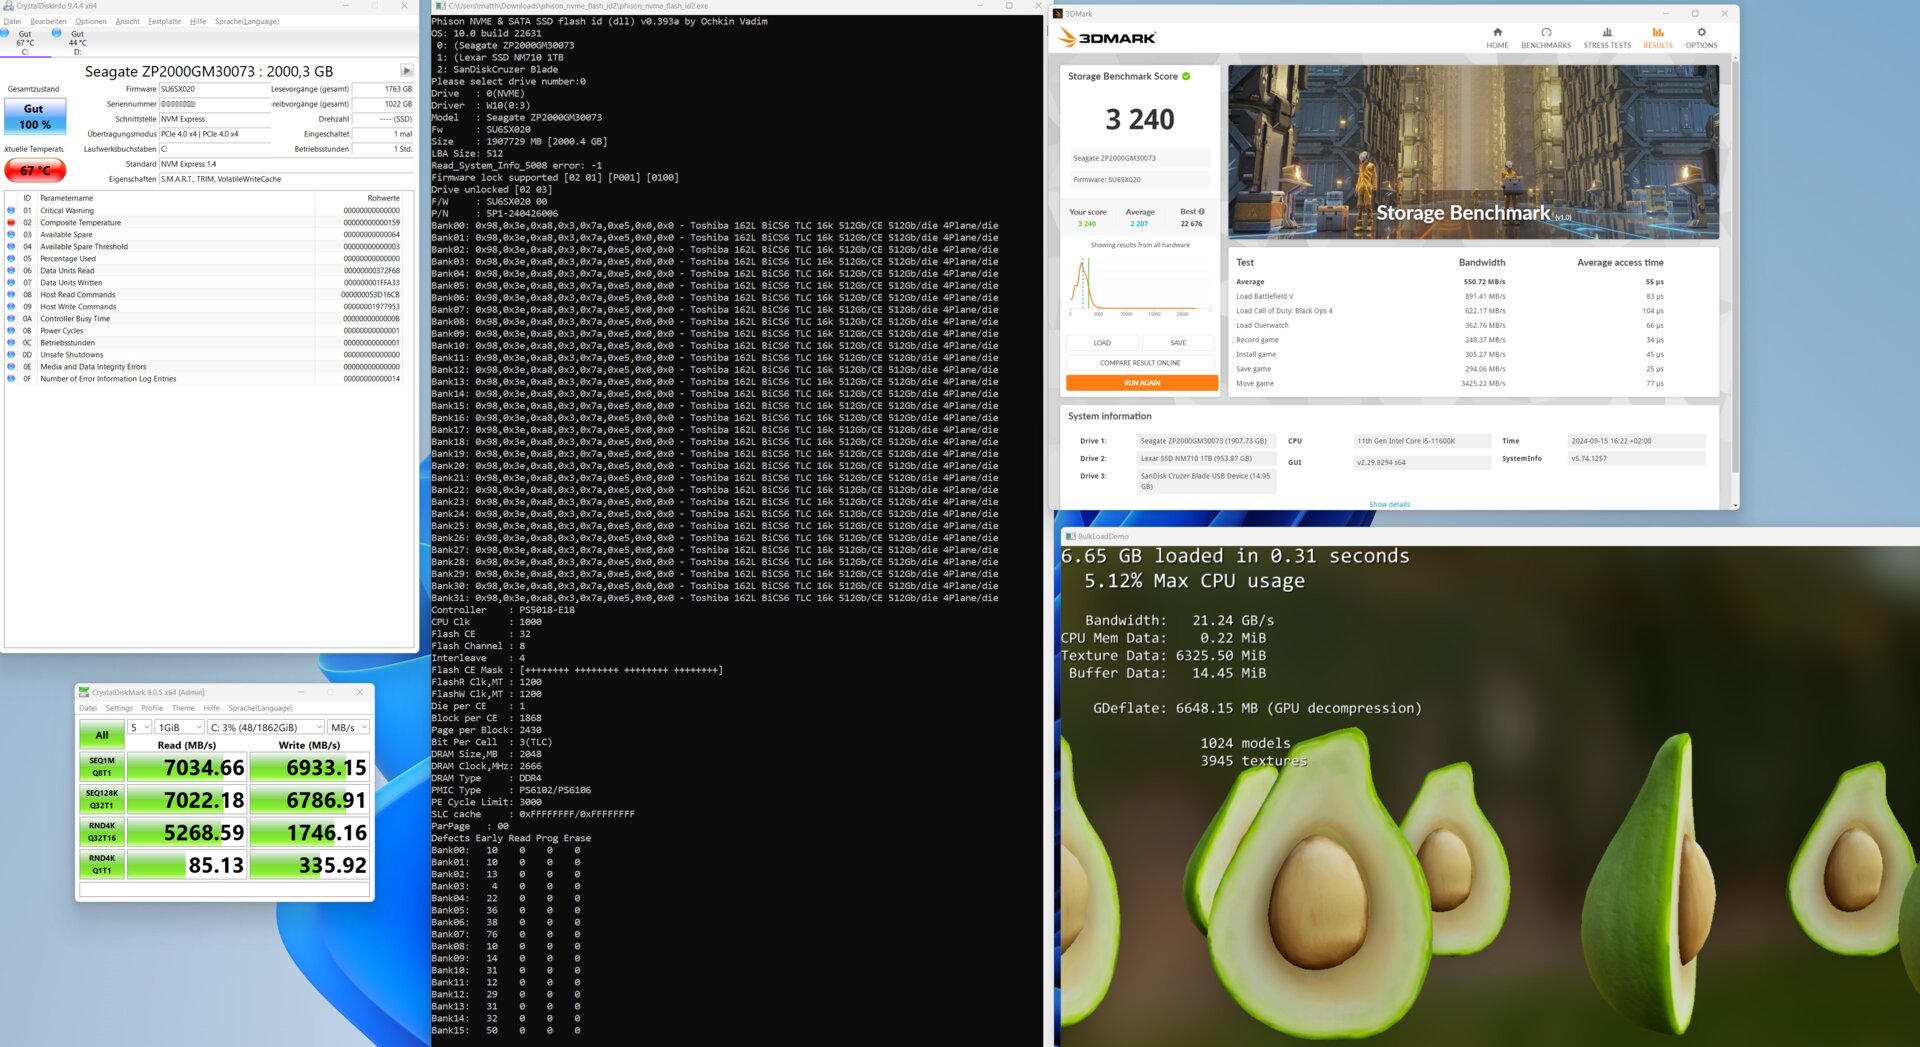Open the test count dropdown showing 5
This screenshot has width=1920, height=1047.
[x=140, y=727]
